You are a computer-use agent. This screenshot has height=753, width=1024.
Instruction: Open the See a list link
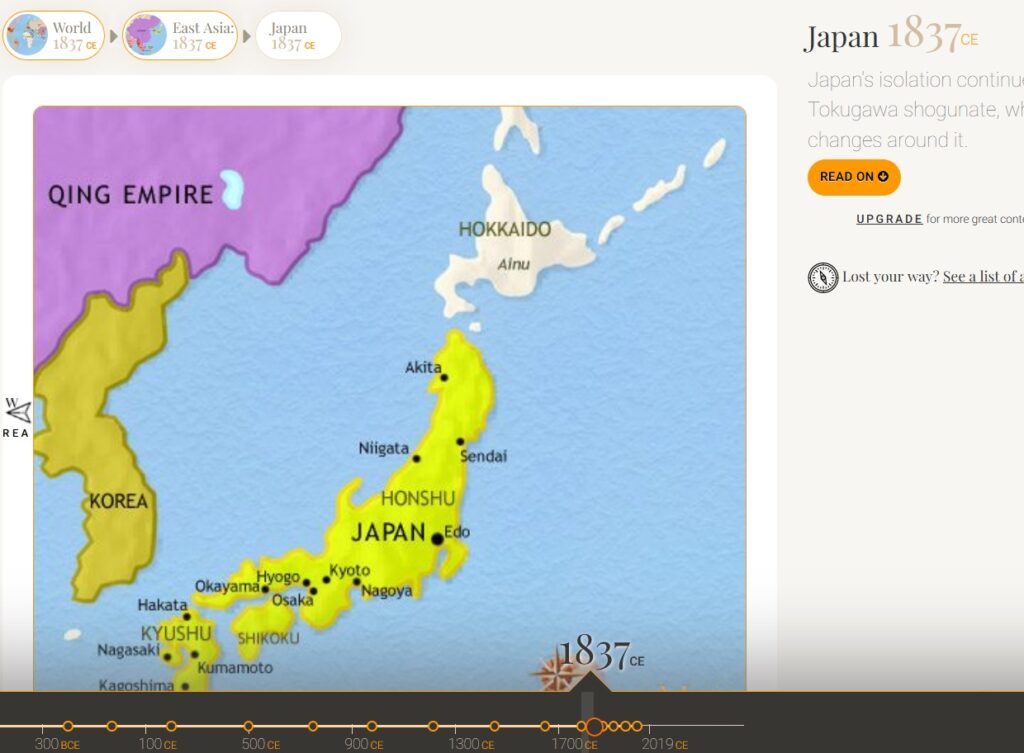click(982, 277)
